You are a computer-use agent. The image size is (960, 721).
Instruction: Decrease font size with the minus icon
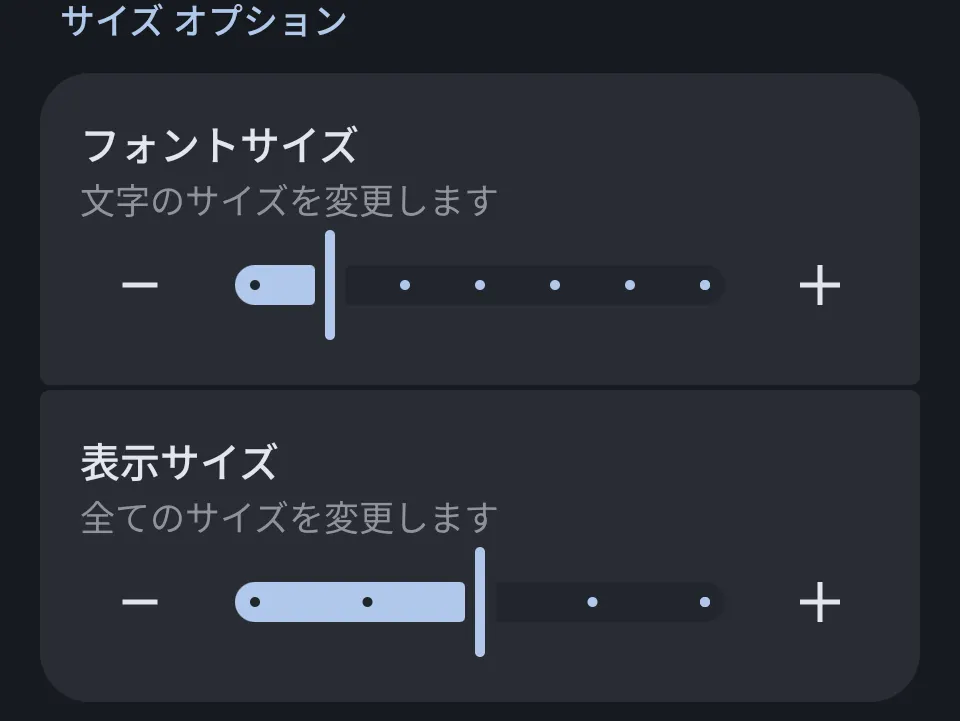[140, 286]
